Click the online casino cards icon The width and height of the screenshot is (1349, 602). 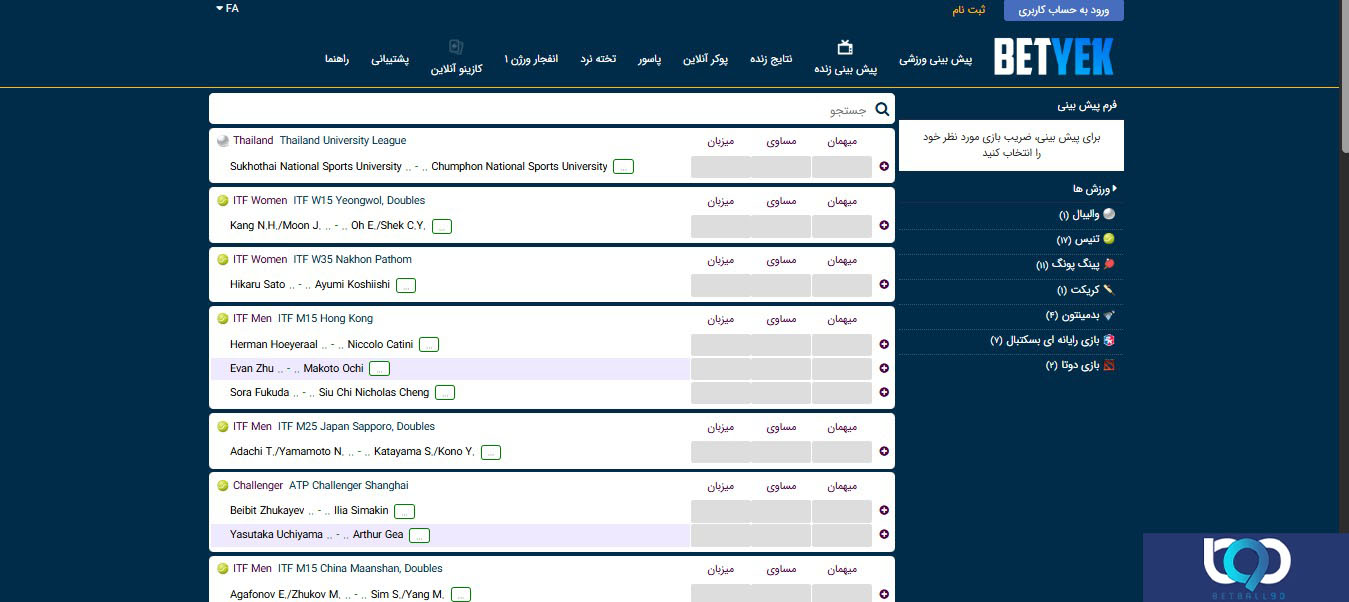(456, 47)
